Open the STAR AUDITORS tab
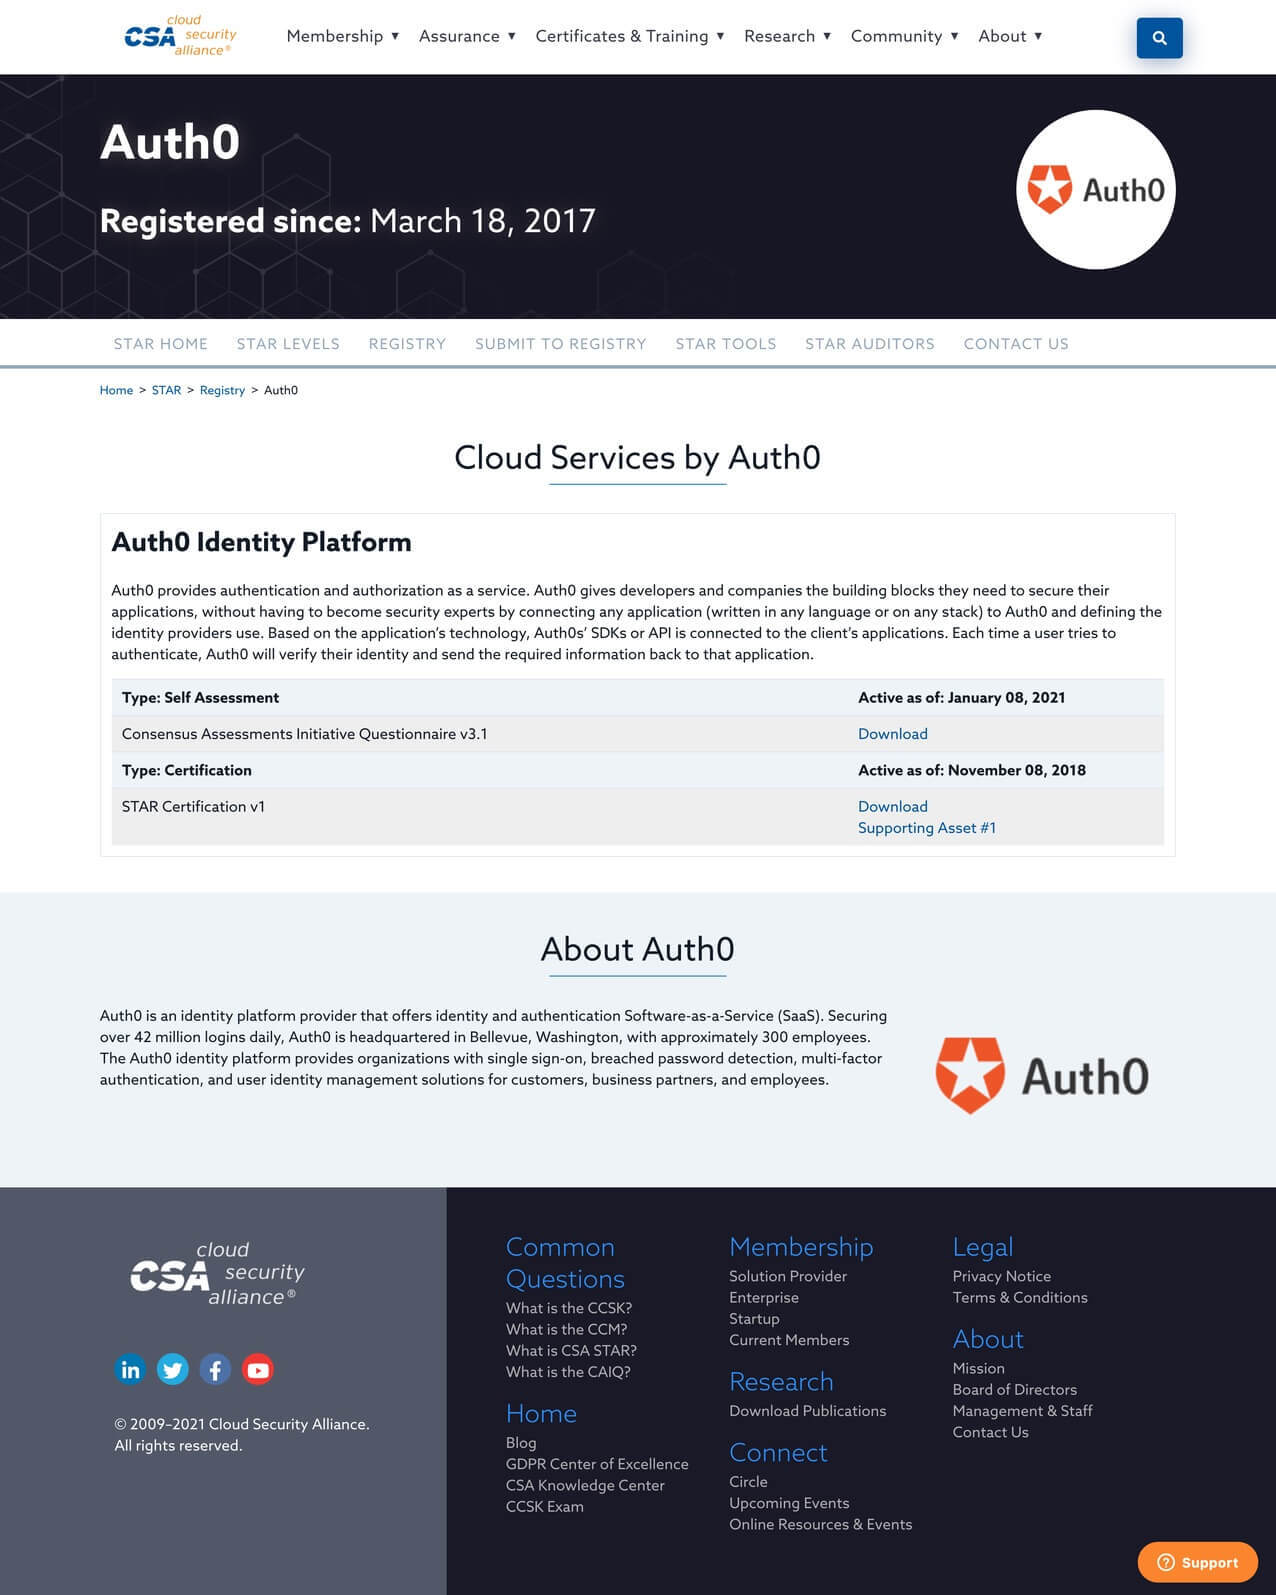The height and width of the screenshot is (1595, 1276). point(870,344)
